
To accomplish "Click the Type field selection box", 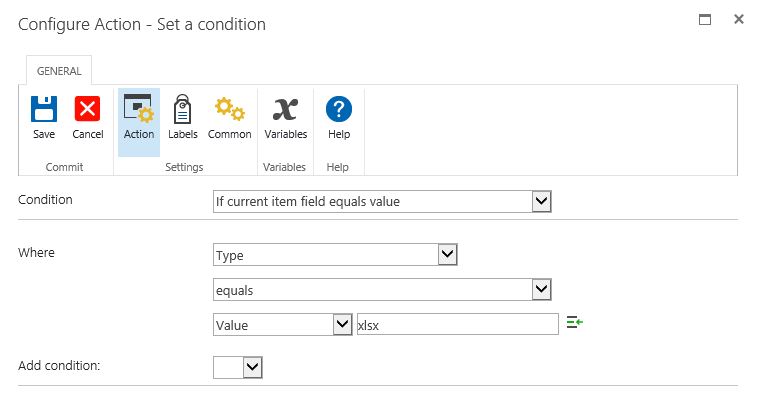I will [335, 255].
